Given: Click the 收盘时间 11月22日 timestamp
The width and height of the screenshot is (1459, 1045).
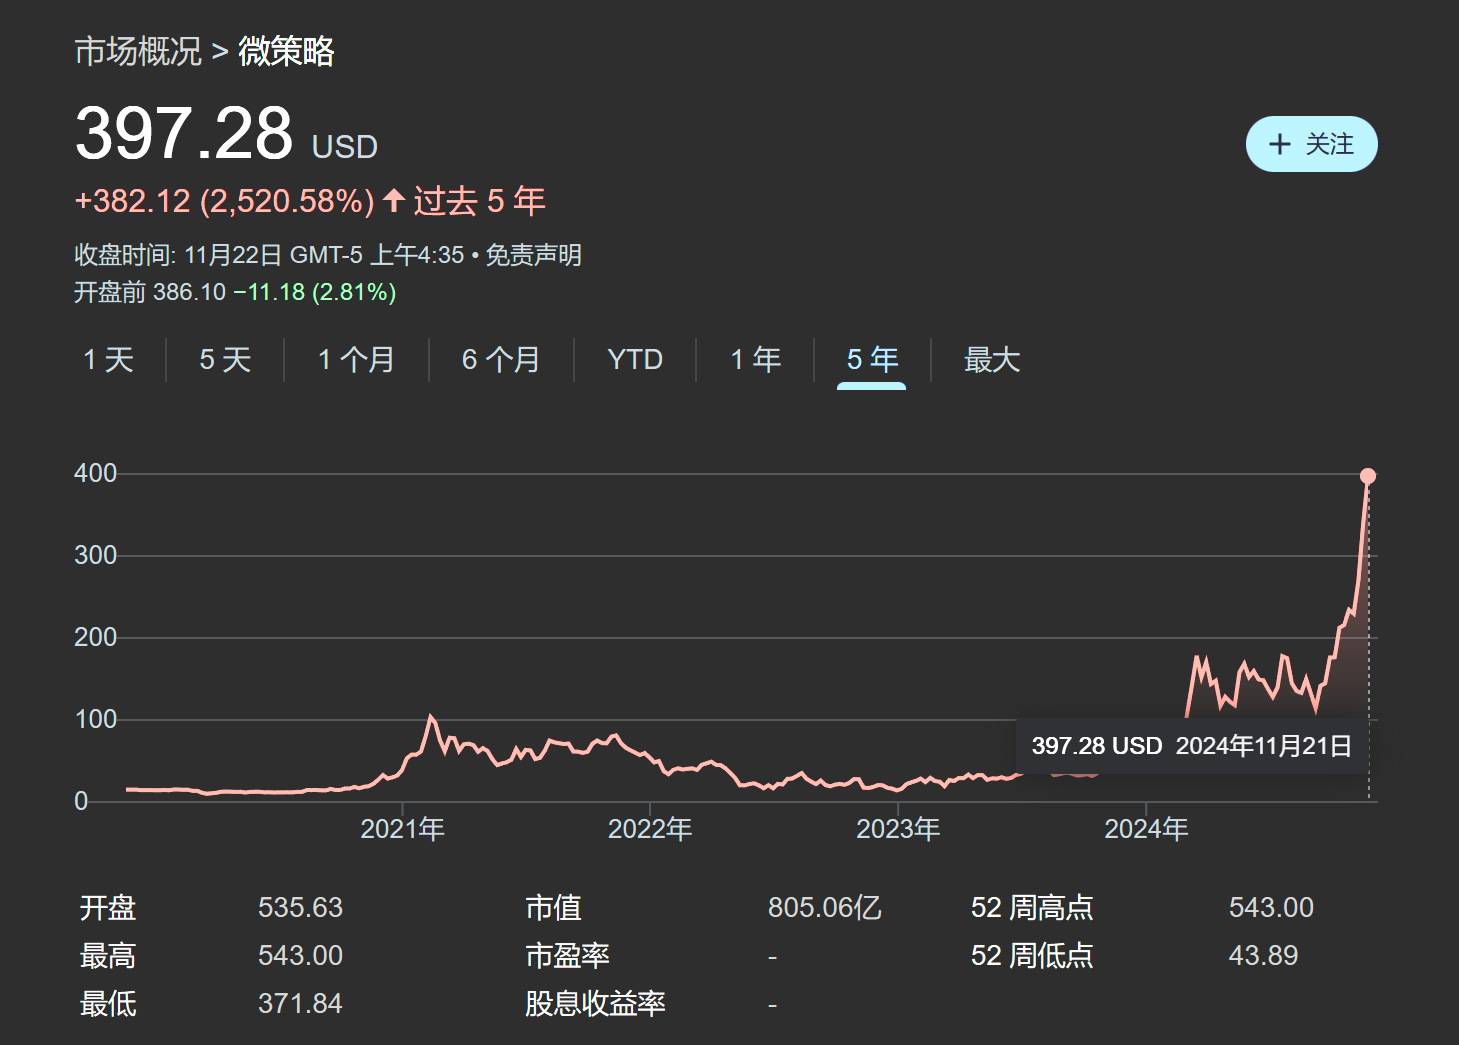Looking at the screenshot, I should 269,255.
